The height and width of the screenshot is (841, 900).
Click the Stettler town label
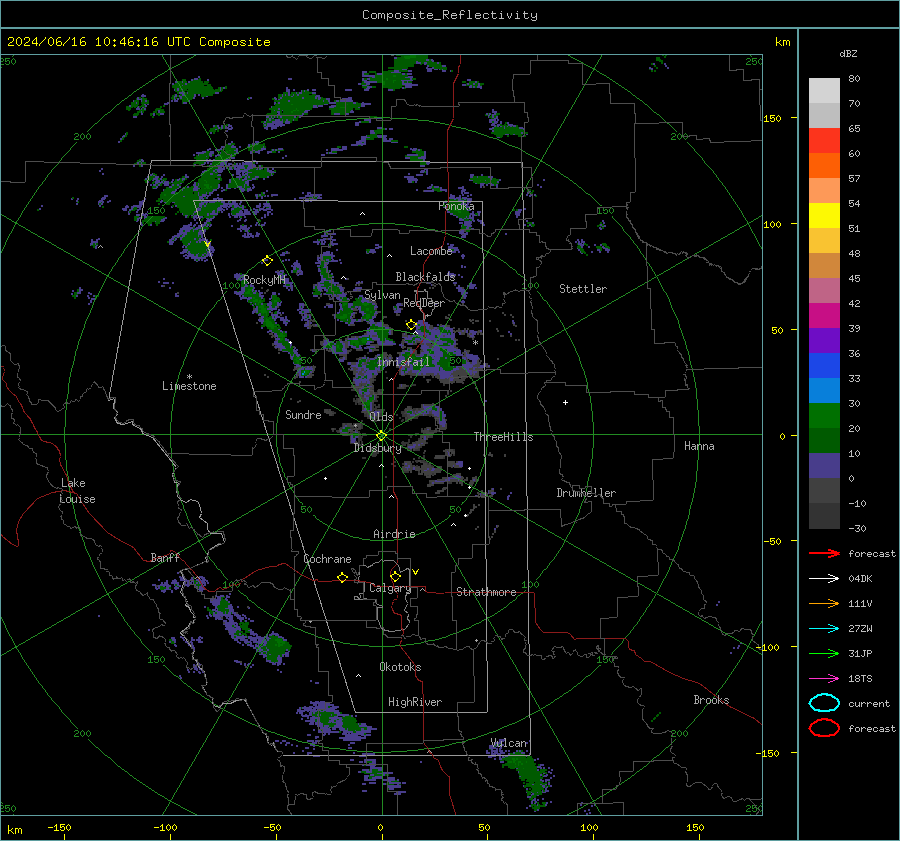pyautogui.click(x=583, y=289)
